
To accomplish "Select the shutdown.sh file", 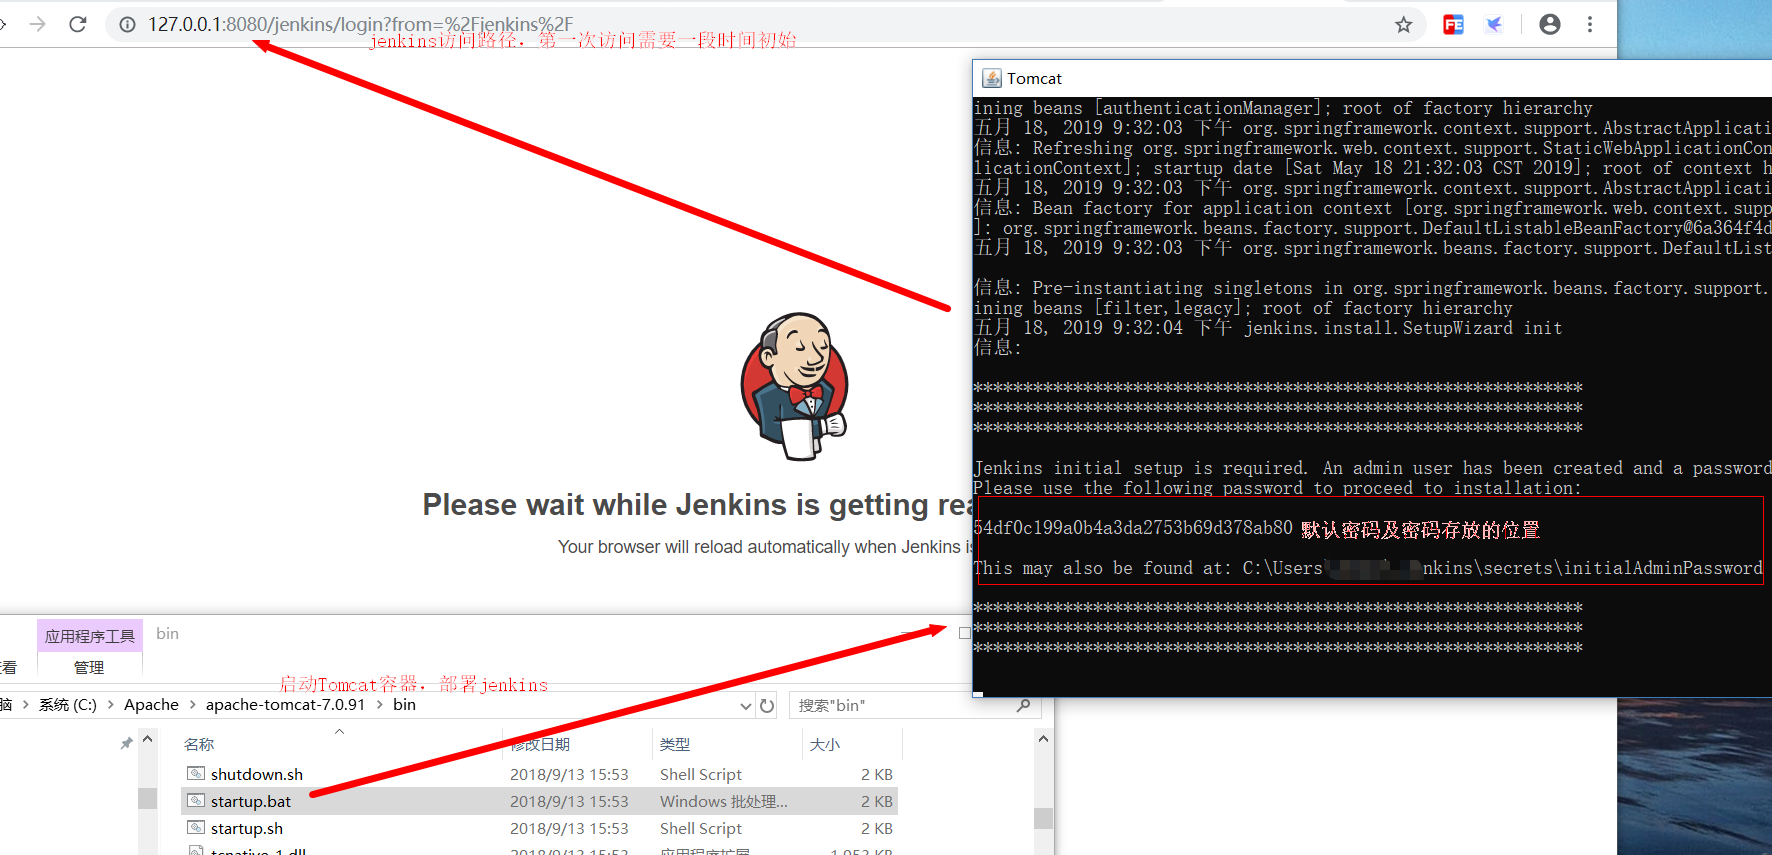I will click(256, 774).
